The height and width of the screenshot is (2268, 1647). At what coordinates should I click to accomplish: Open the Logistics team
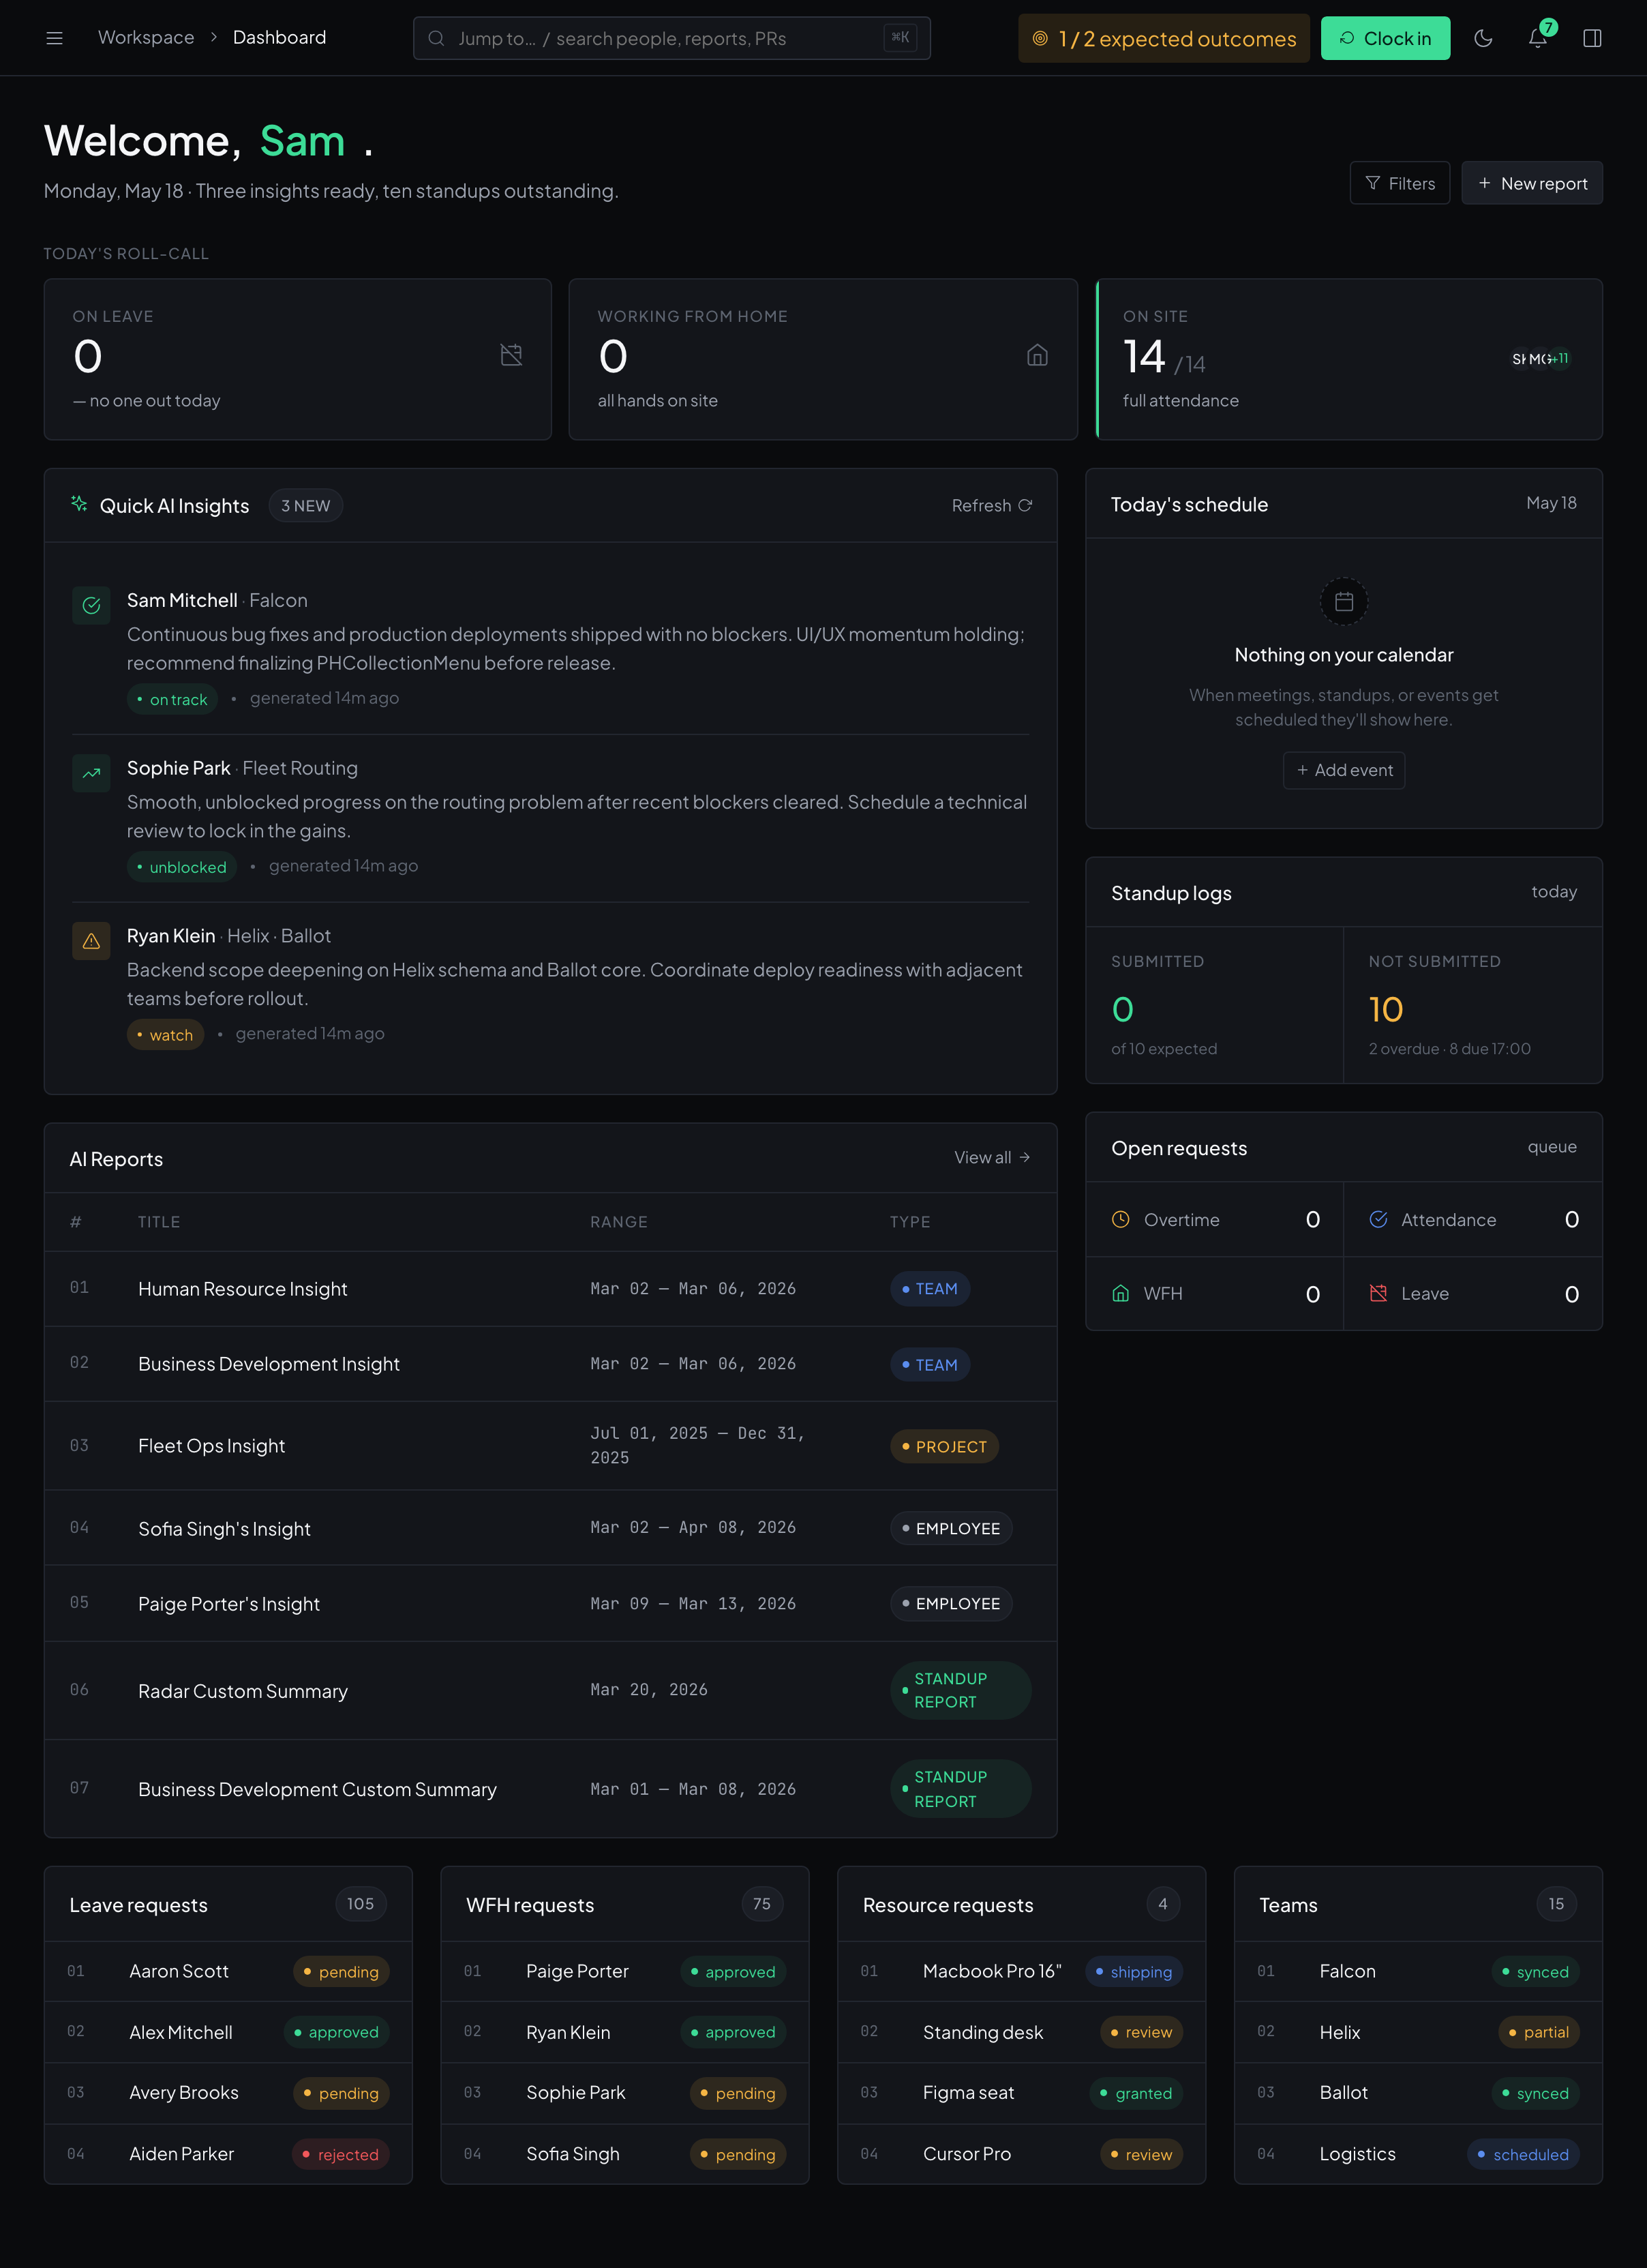[x=1418, y=2154]
